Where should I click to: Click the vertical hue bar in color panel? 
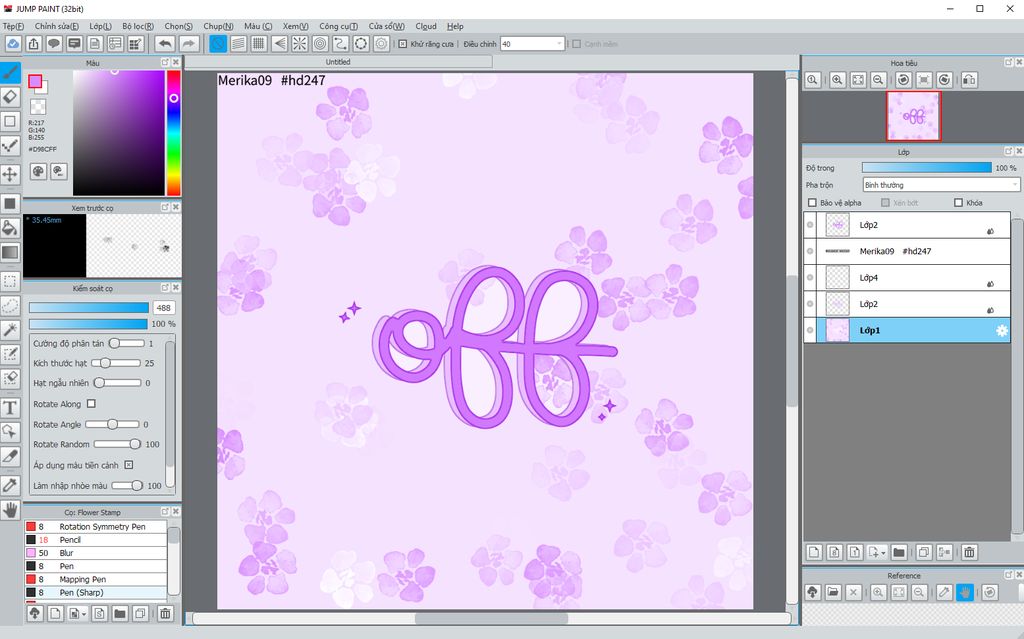[174, 133]
